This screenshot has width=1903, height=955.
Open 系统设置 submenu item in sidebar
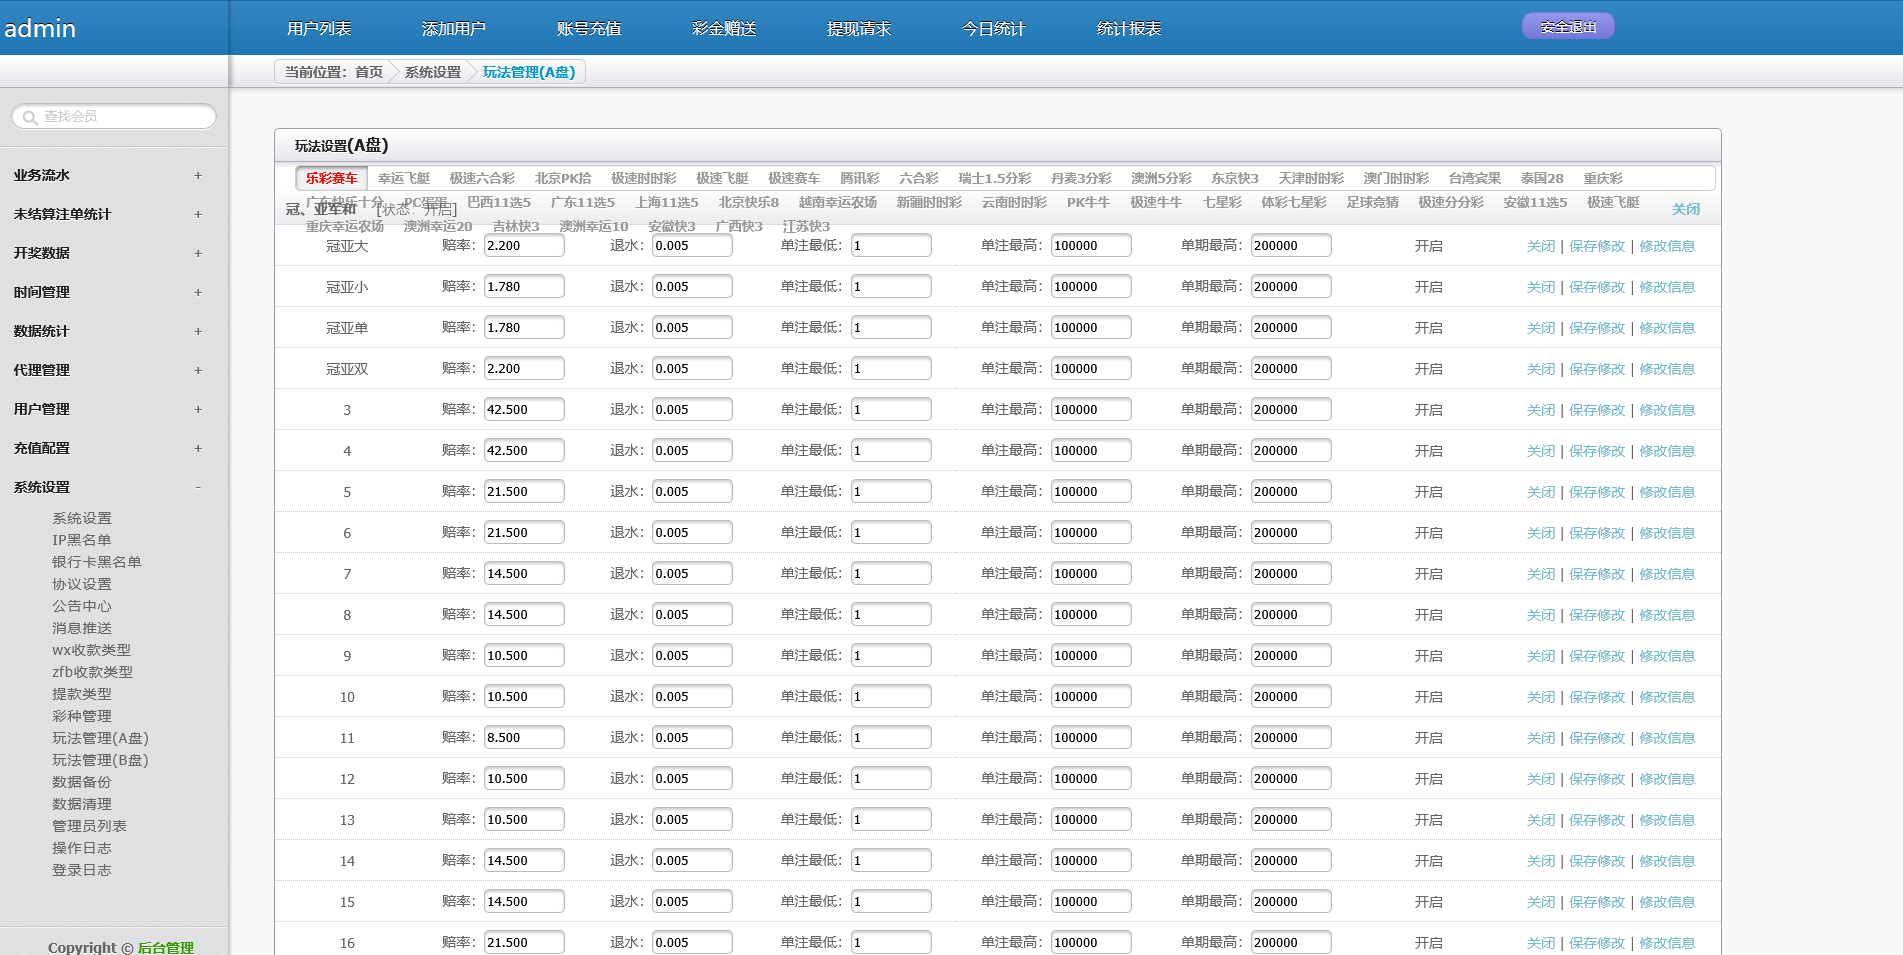click(x=82, y=518)
